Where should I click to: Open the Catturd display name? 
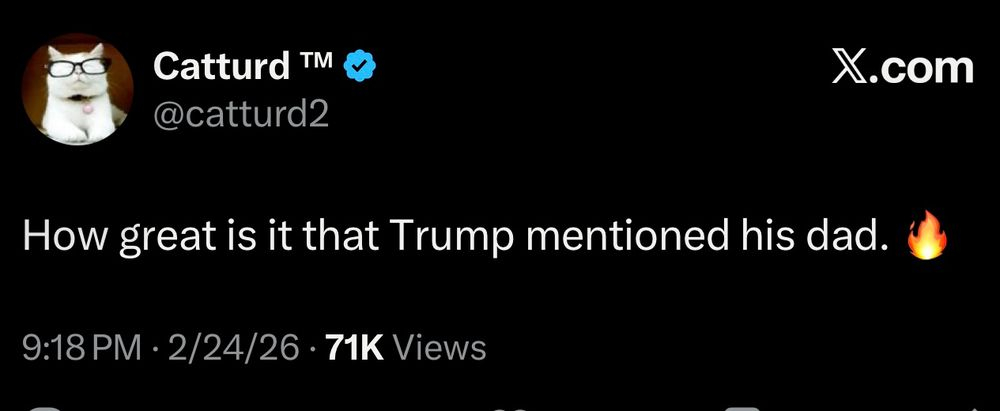pos(220,67)
